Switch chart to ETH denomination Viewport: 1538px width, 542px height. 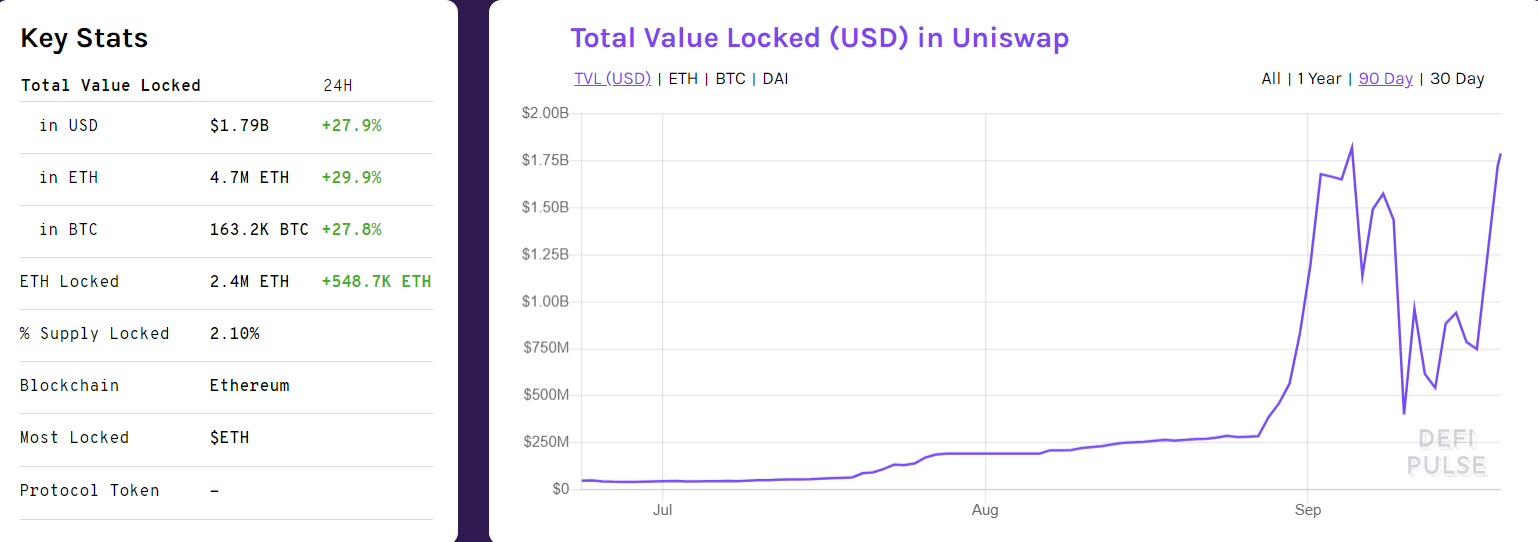coord(683,78)
